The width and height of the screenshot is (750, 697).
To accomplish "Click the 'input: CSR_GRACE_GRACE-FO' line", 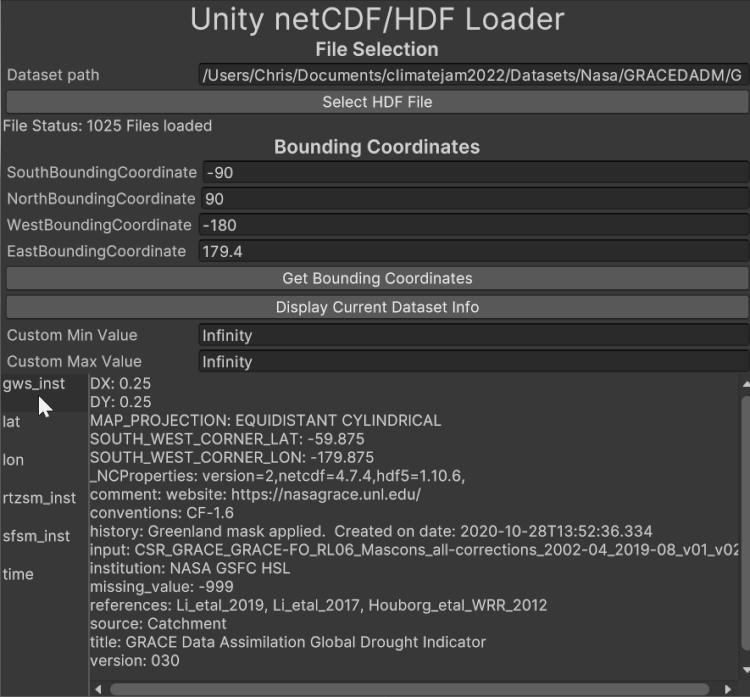I will [x=415, y=550].
